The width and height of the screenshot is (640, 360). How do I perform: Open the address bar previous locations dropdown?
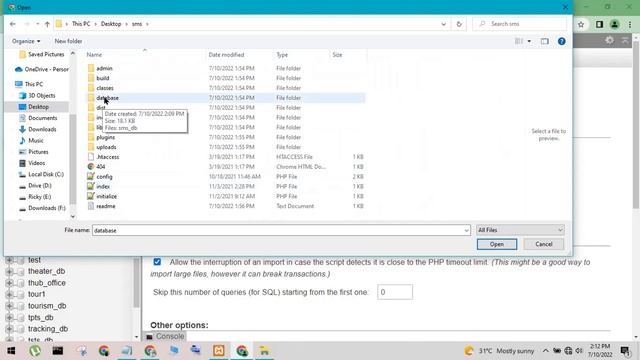pos(443,24)
